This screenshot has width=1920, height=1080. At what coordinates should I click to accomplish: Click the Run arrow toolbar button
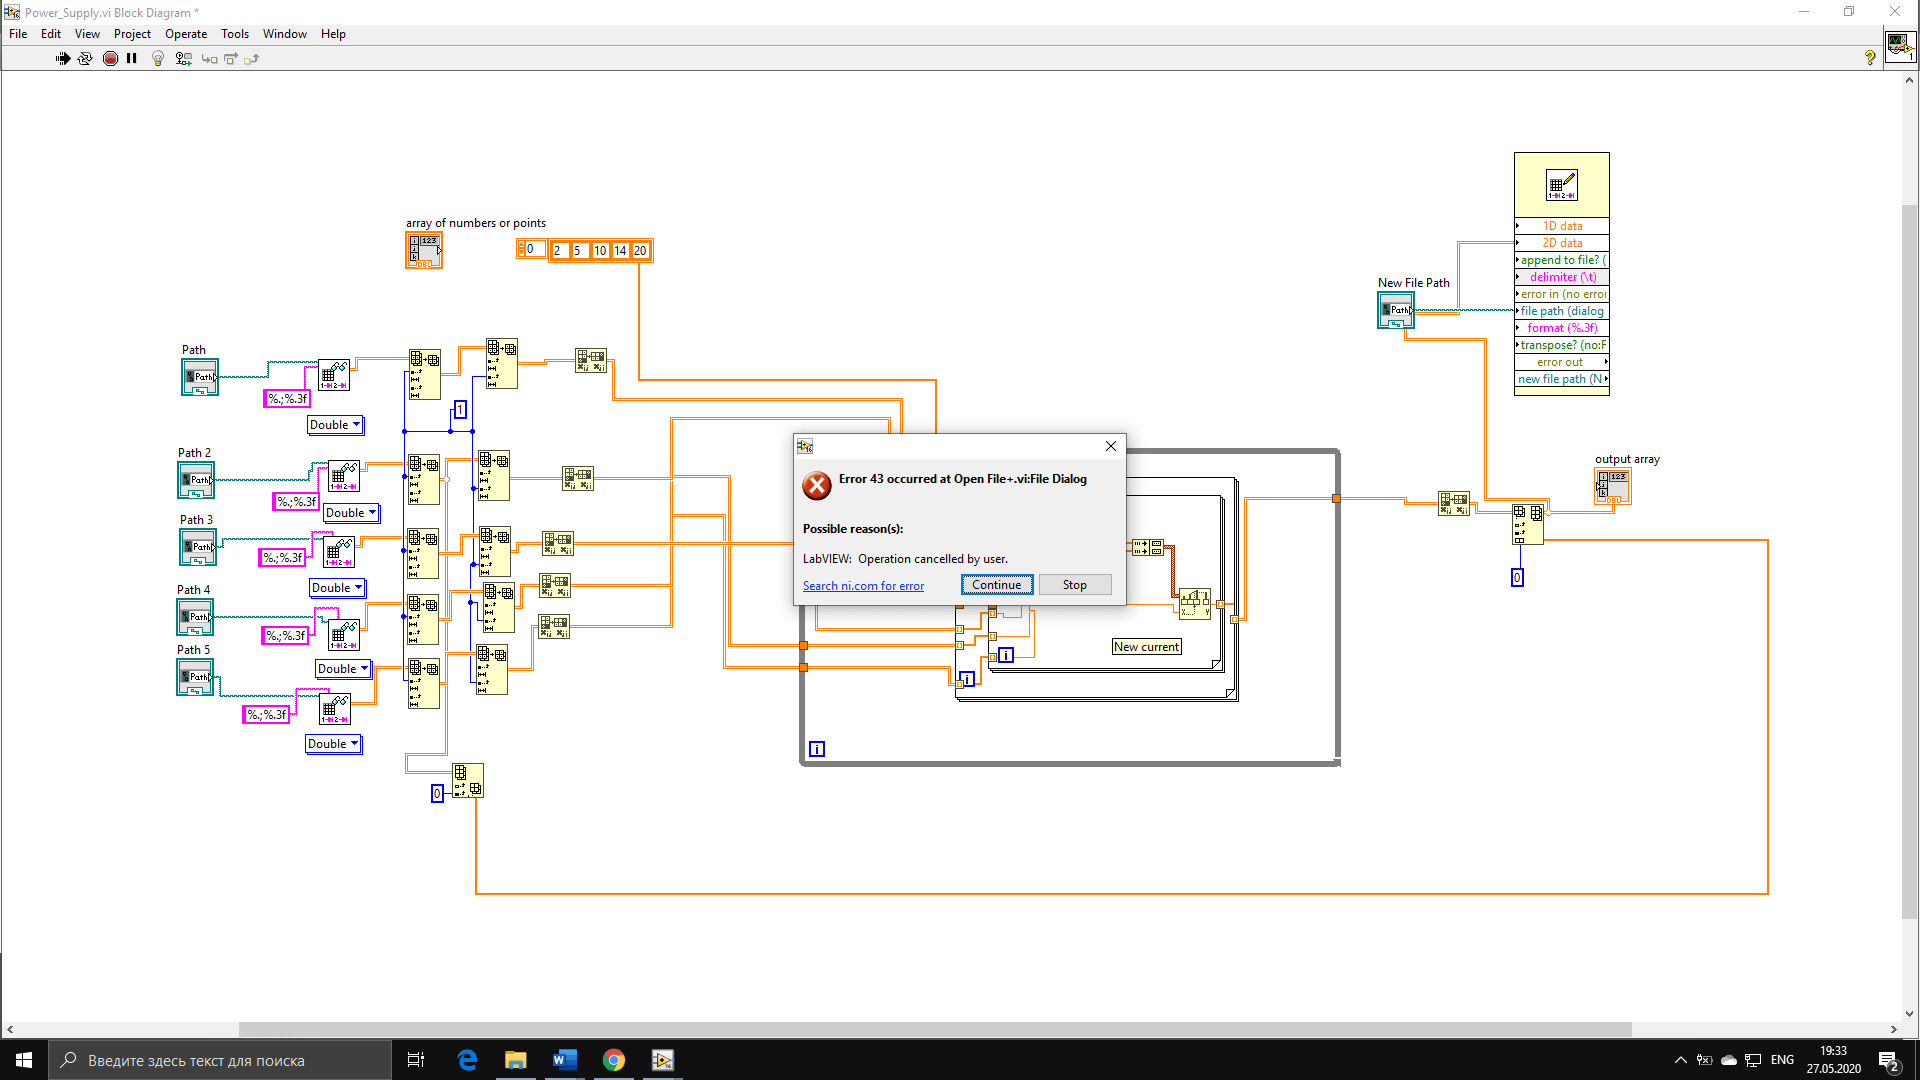[63, 59]
